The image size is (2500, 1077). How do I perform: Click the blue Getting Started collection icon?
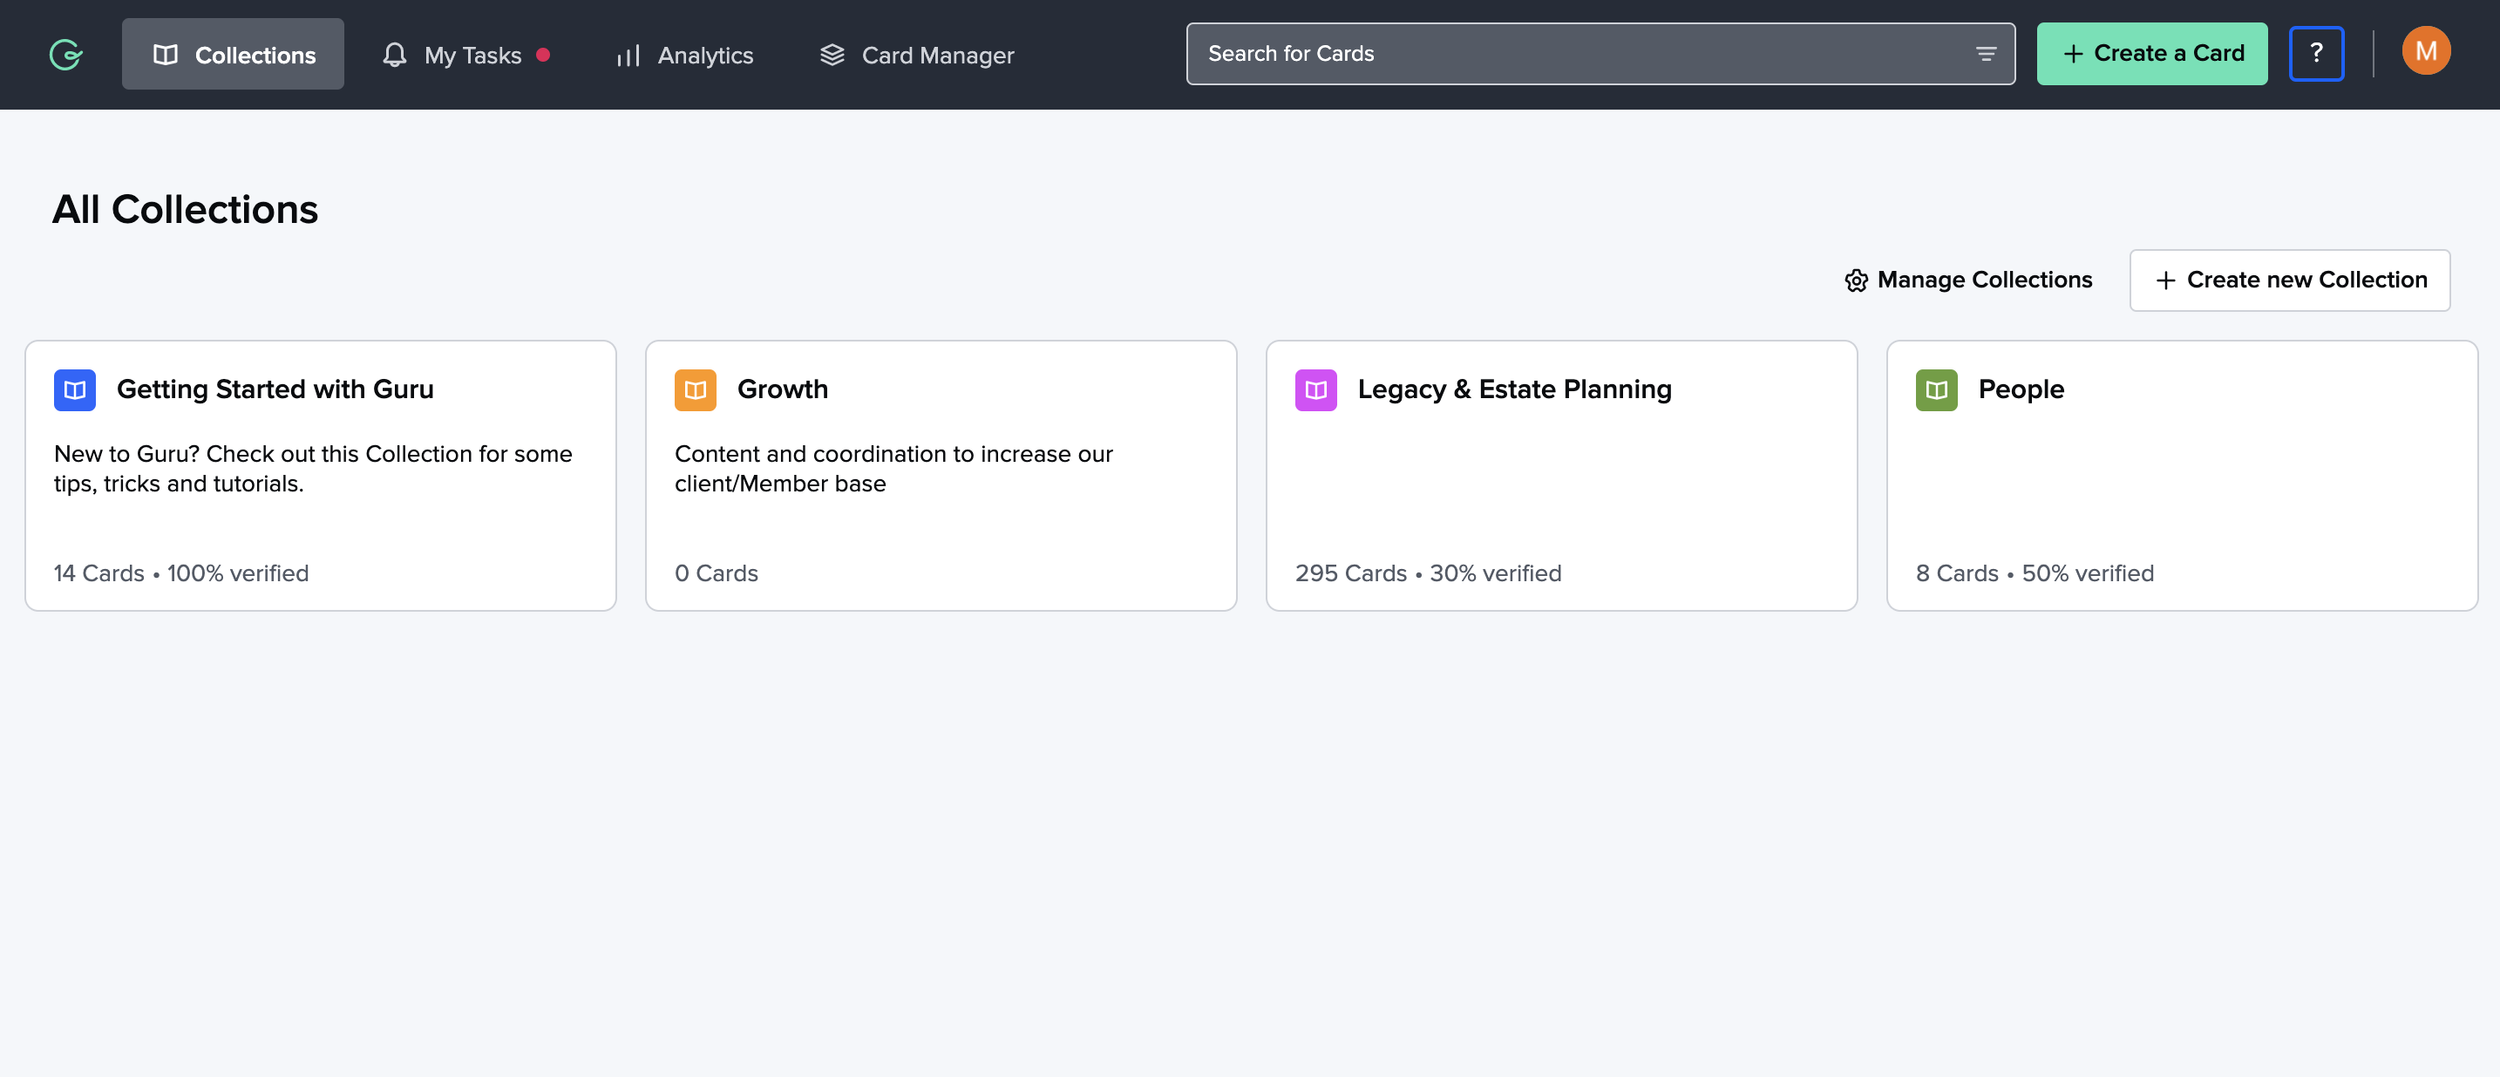pos(75,390)
